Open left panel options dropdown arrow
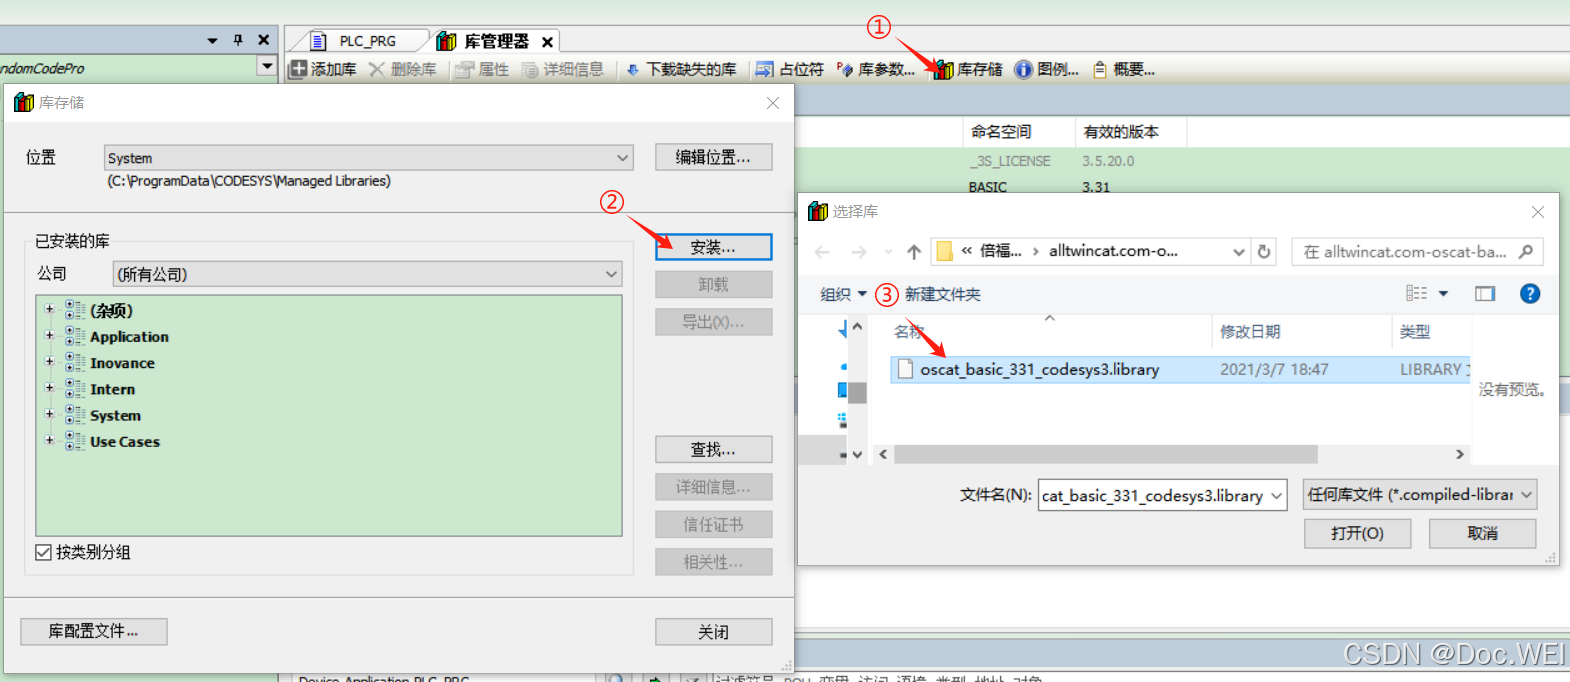Screen dimensions: 1570x682 click(212, 41)
